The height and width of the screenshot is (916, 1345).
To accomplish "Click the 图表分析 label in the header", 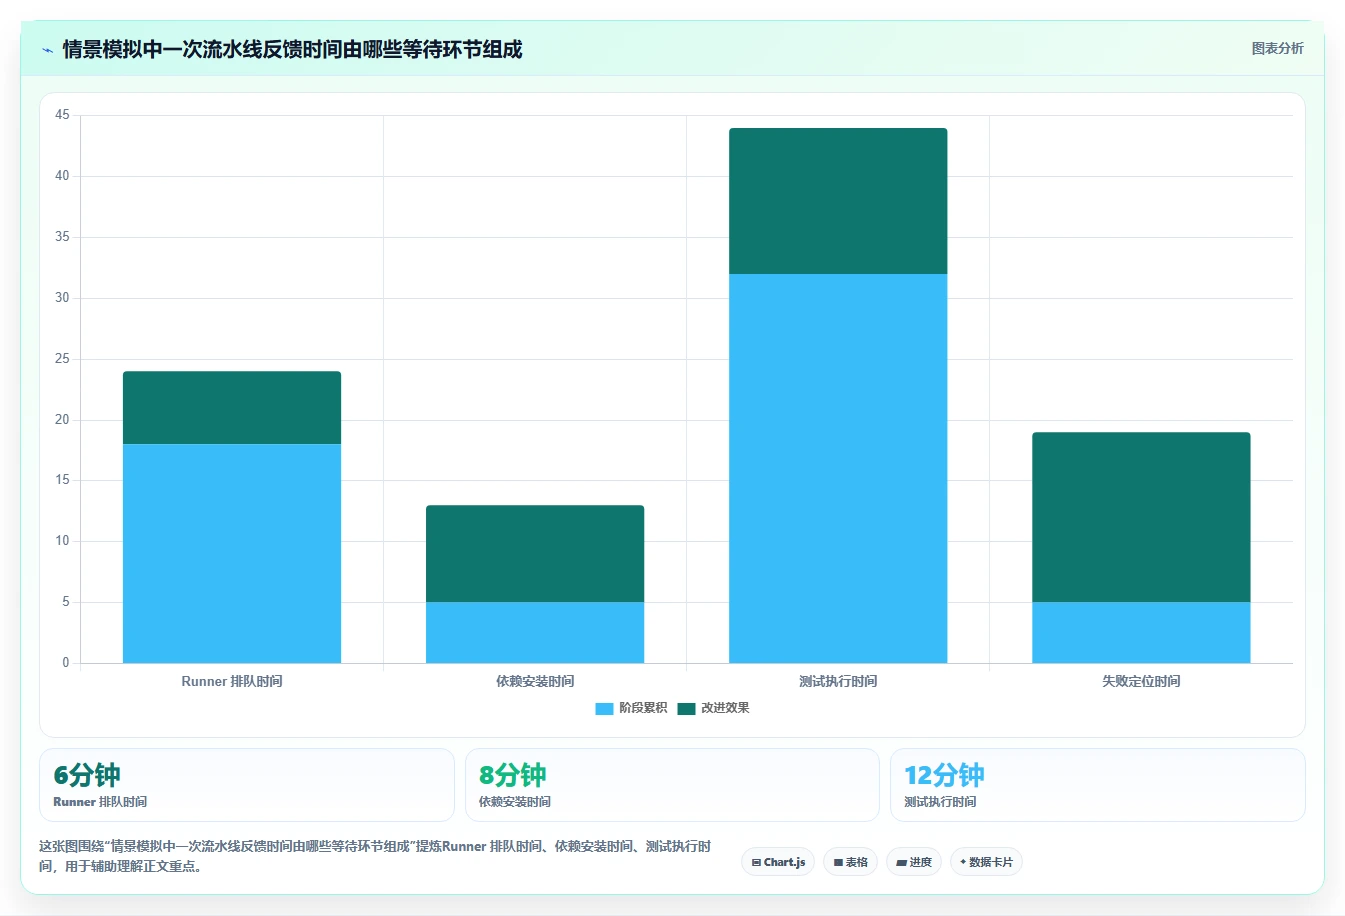I will click(1277, 48).
